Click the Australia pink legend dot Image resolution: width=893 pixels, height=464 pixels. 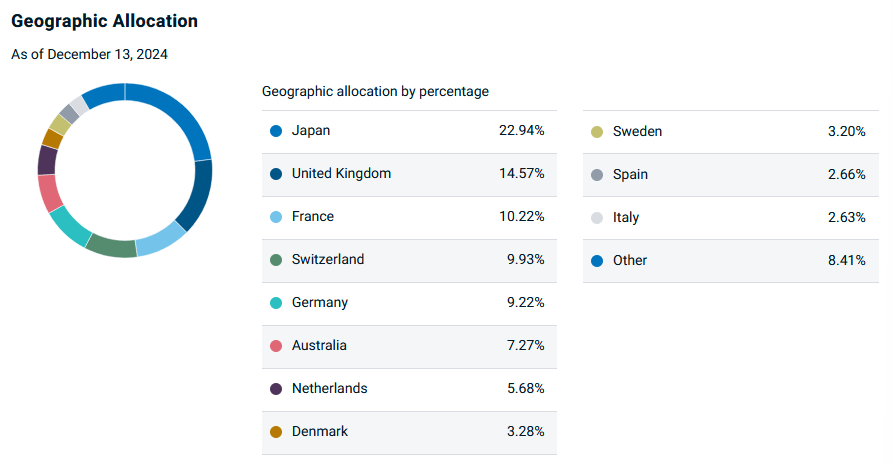pyautogui.click(x=276, y=346)
